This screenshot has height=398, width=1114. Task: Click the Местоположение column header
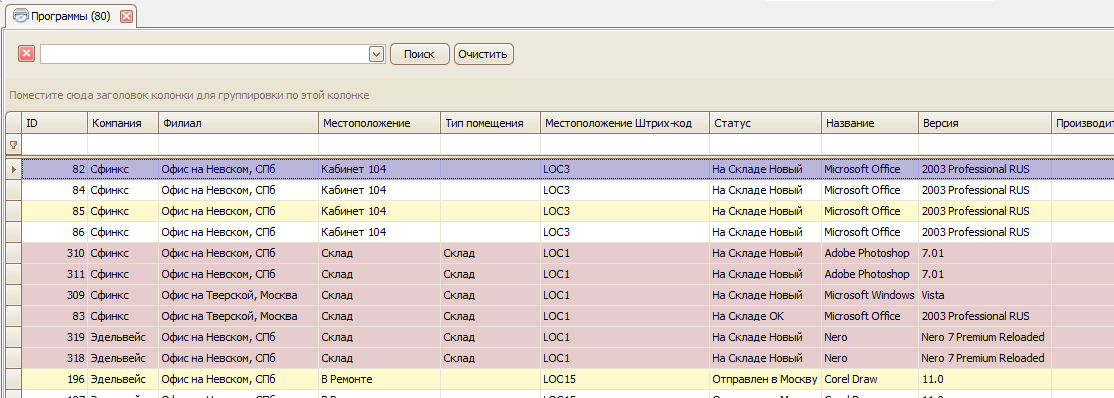pyautogui.click(x=379, y=123)
